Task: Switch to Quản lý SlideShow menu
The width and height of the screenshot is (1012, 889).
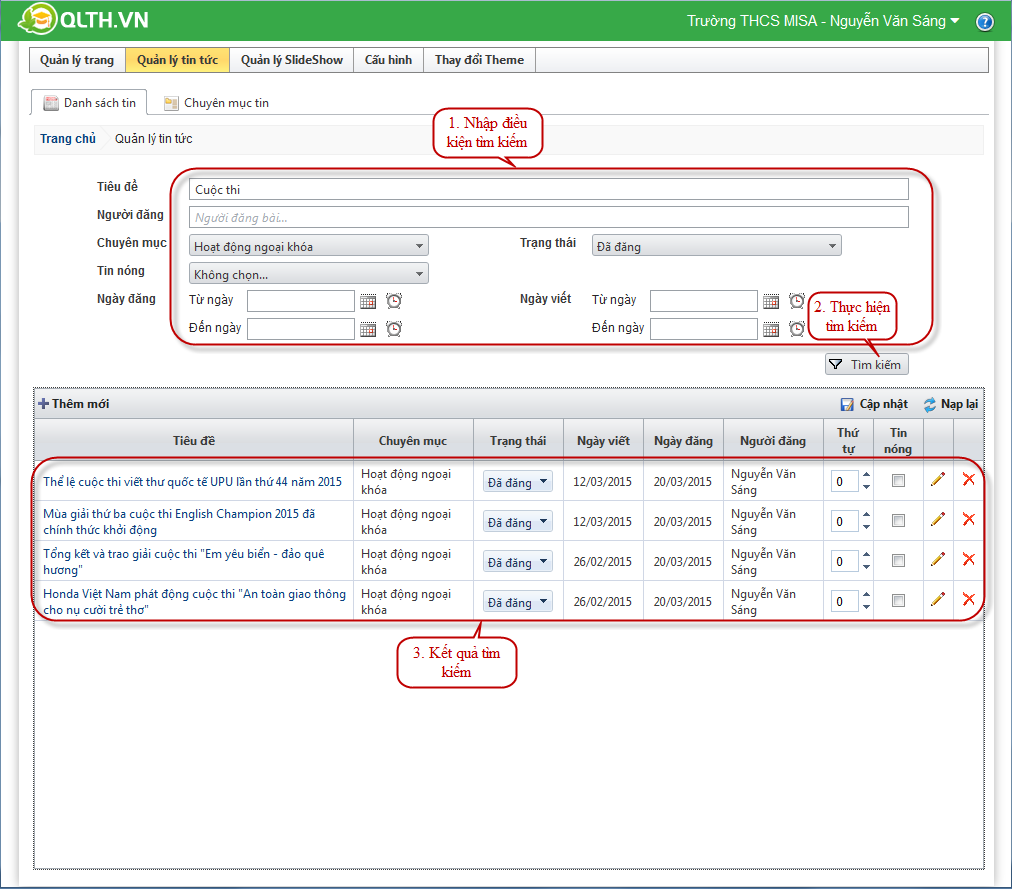Action: pyautogui.click(x=291, y=60)
